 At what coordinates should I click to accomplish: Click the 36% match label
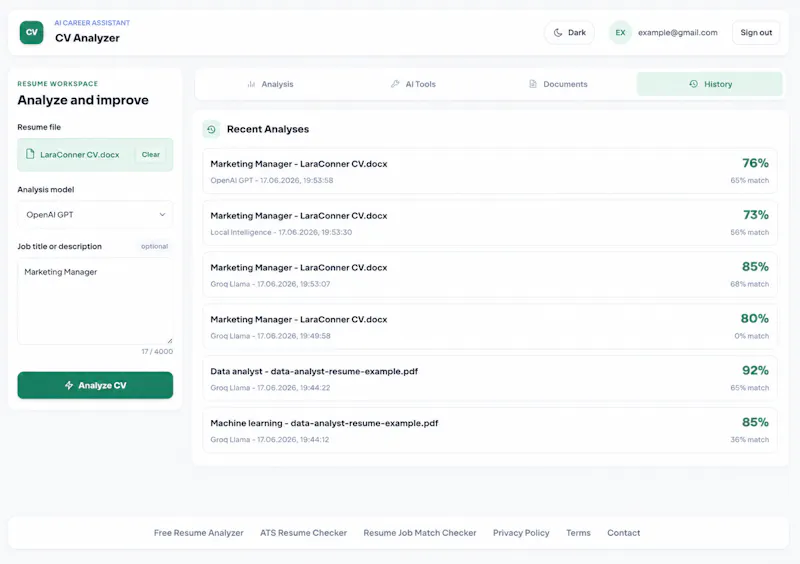tap(749, 439)
